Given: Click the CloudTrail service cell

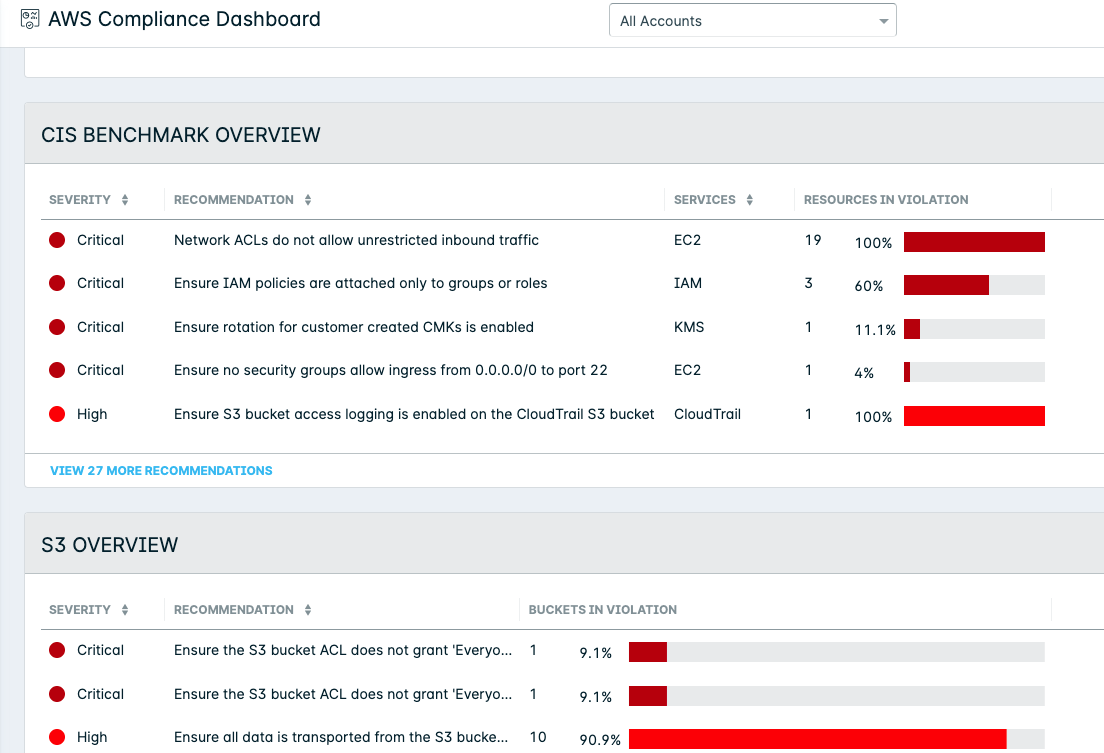Looking at the screenshot, I should [708, 414].
